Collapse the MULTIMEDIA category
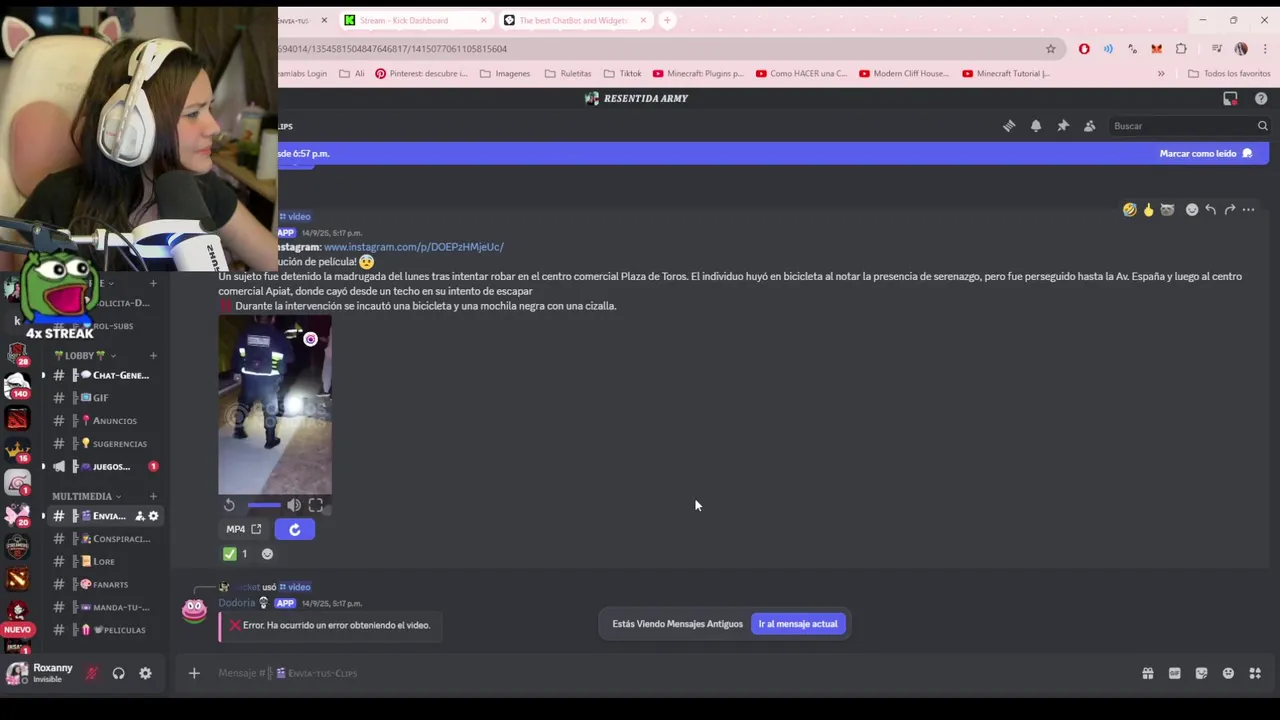1280x720 pixels. pyautogui.click(x=86, y=496)
